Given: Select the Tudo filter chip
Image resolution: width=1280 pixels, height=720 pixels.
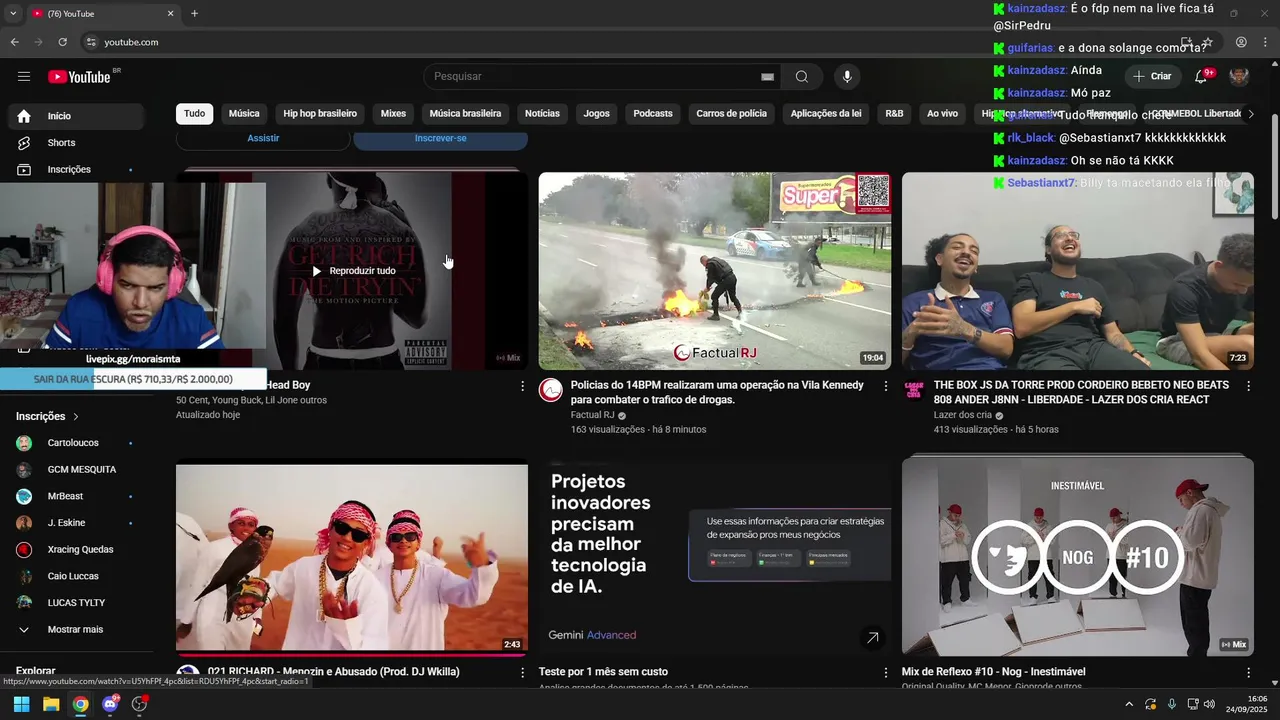Looking at the screenshot, I should (x=195, y=114).
